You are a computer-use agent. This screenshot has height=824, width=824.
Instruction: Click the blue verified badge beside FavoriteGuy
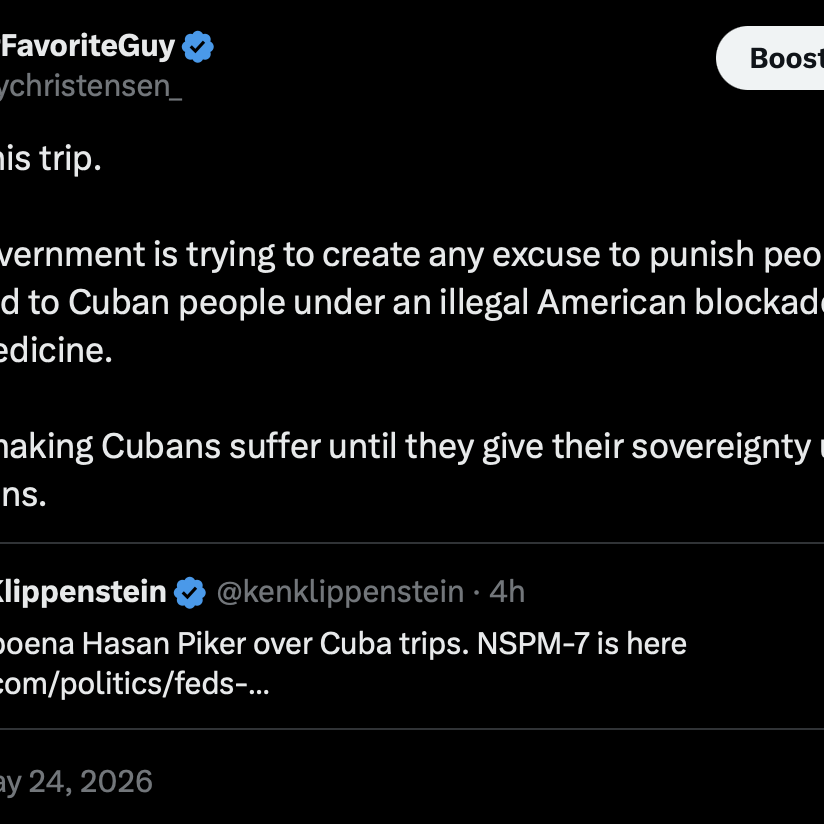198,47
